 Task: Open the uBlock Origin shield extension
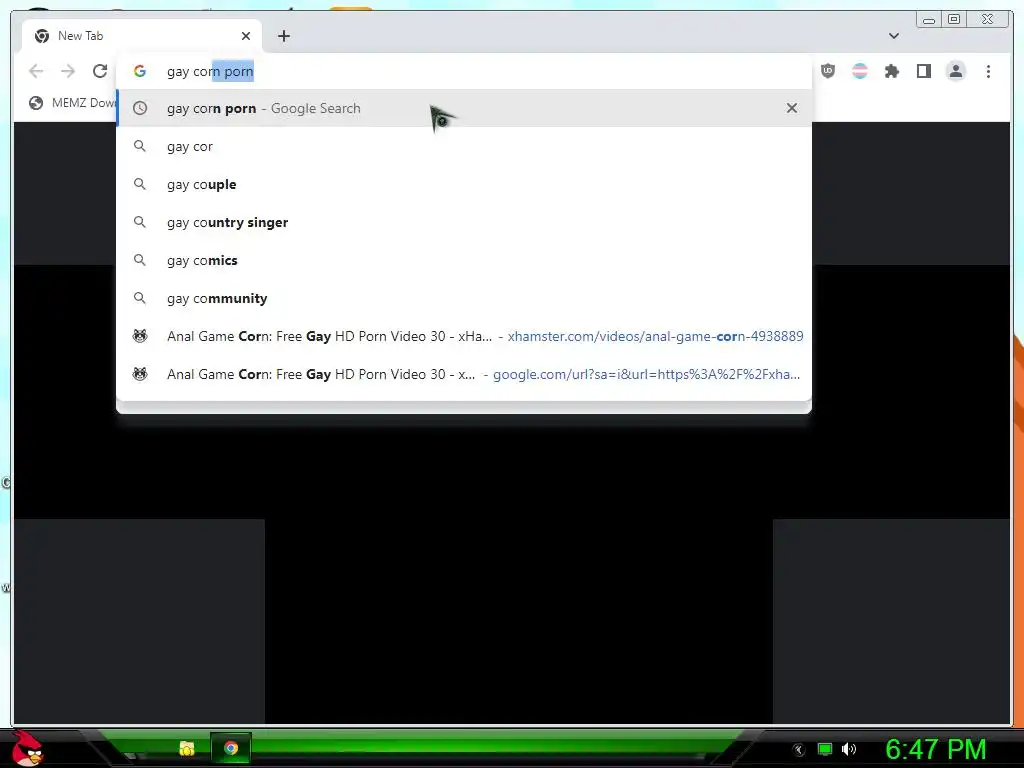pos(827,71)
